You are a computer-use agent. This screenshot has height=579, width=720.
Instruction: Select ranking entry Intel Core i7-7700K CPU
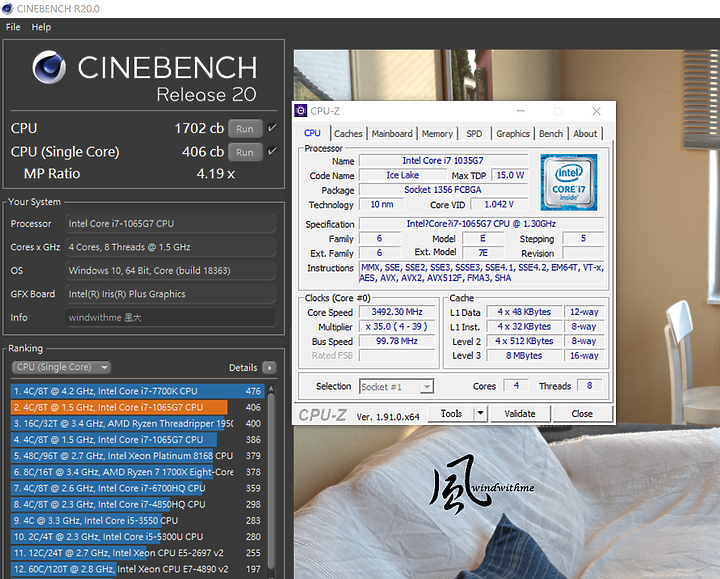pos(137,391)
